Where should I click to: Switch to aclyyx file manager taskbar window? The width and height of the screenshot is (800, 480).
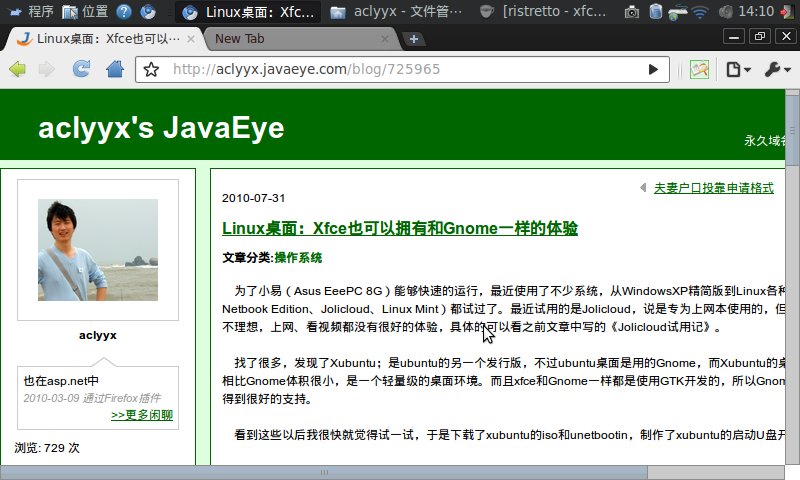click(395, 12)
